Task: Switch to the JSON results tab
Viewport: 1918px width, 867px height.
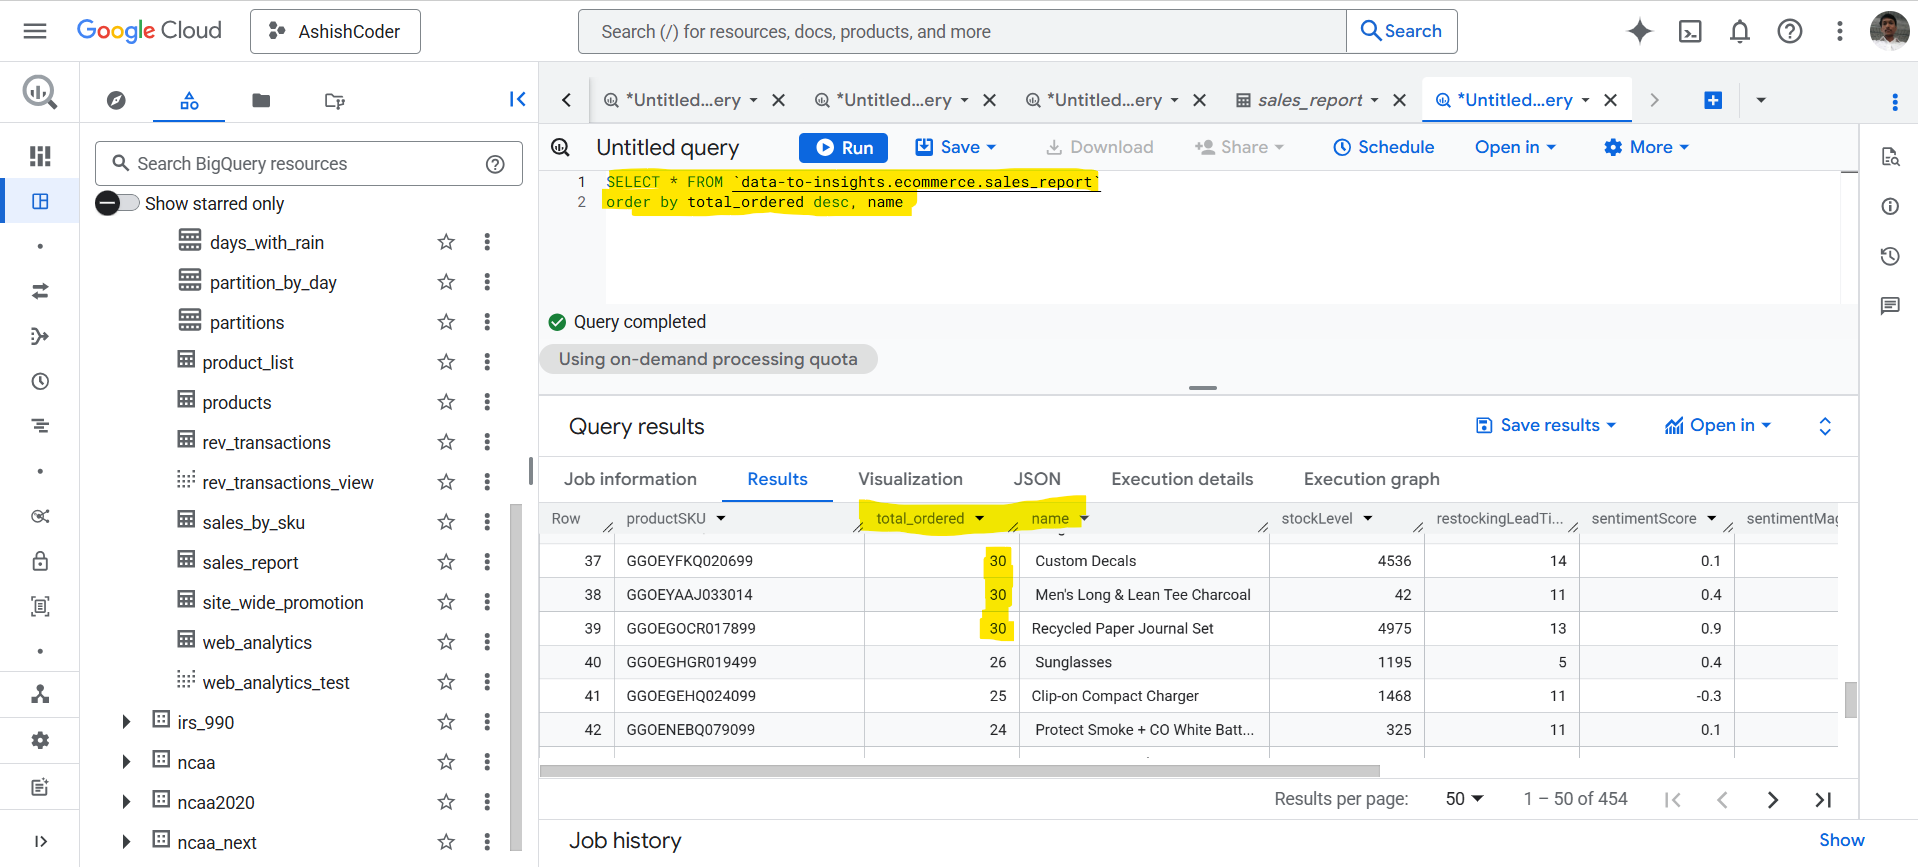Action: (1037, 479)
